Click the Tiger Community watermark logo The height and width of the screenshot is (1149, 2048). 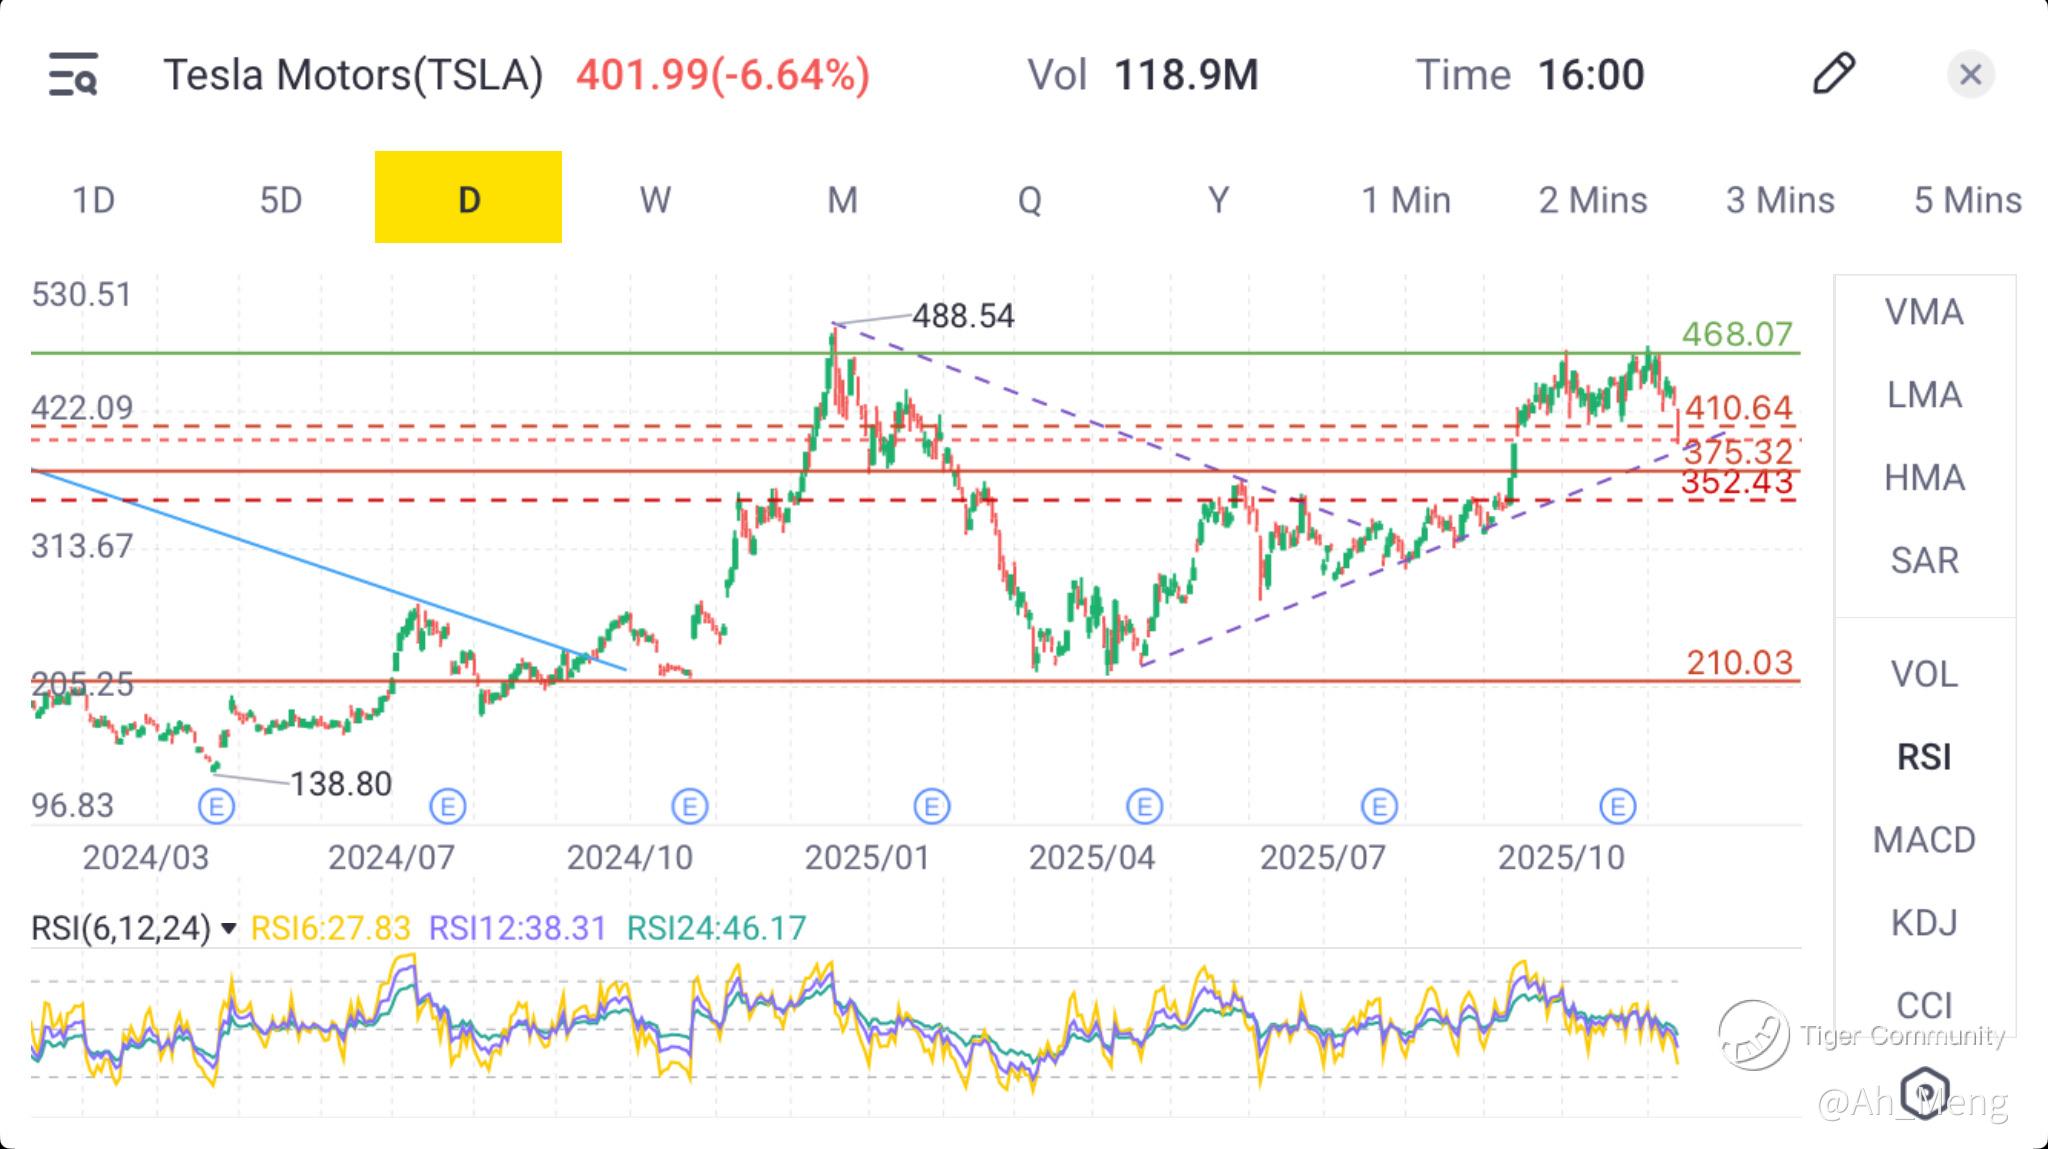point(1754,1035)
